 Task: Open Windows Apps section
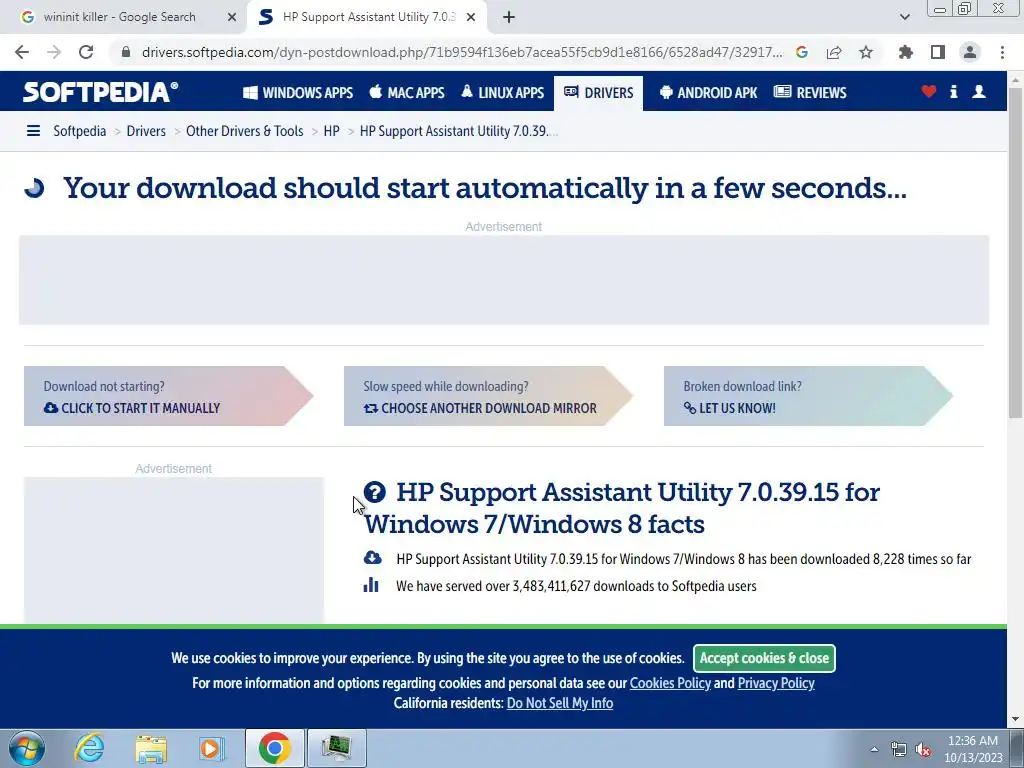pos(298,93)
